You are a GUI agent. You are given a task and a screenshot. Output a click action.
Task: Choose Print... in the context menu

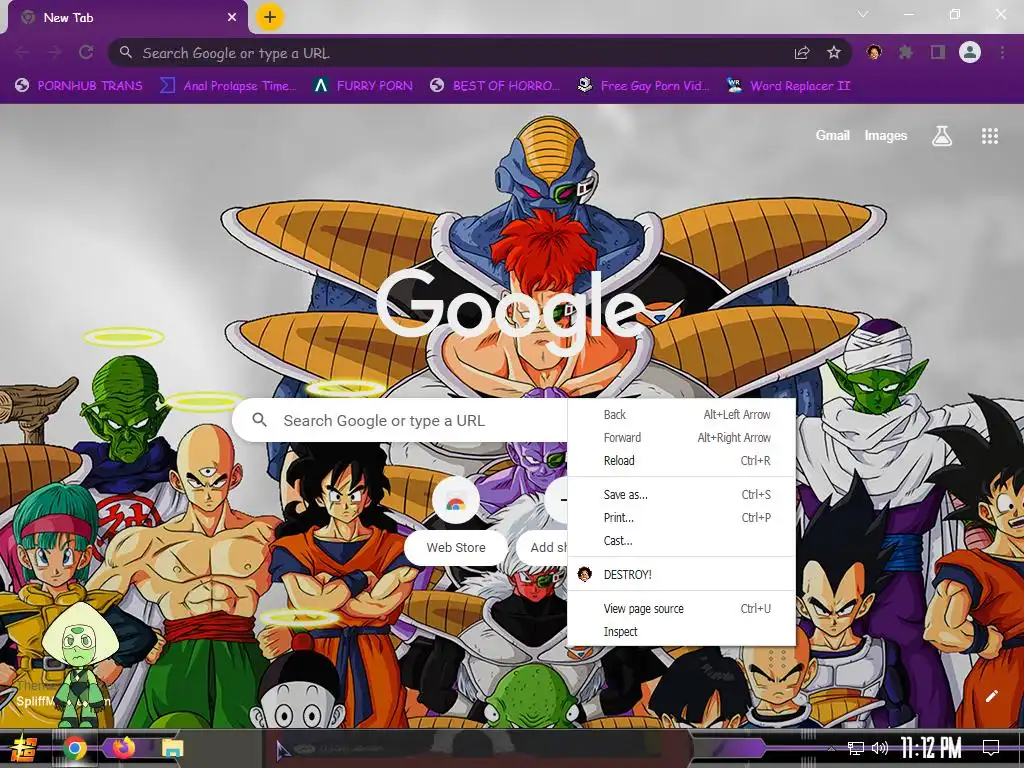tap(682, 517)
